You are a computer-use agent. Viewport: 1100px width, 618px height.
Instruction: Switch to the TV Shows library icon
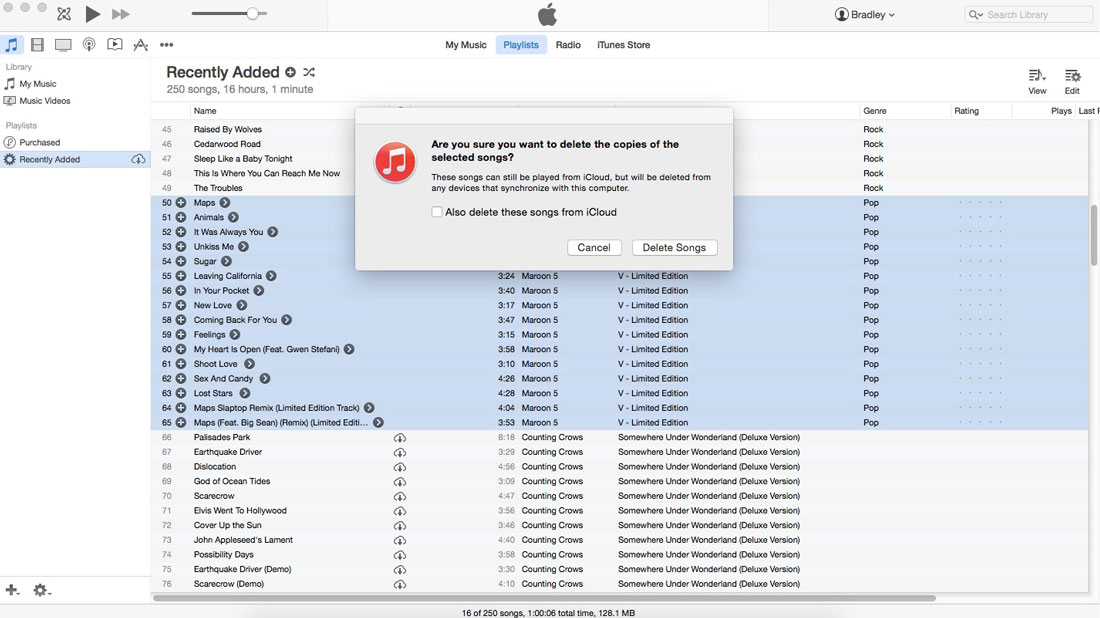63,45
